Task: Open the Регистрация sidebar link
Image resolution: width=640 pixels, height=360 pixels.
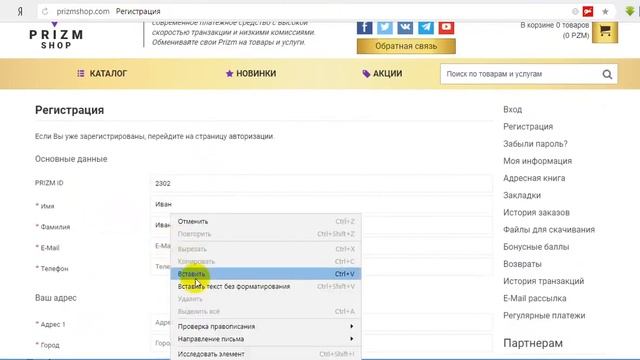Action: coord(528,127)
